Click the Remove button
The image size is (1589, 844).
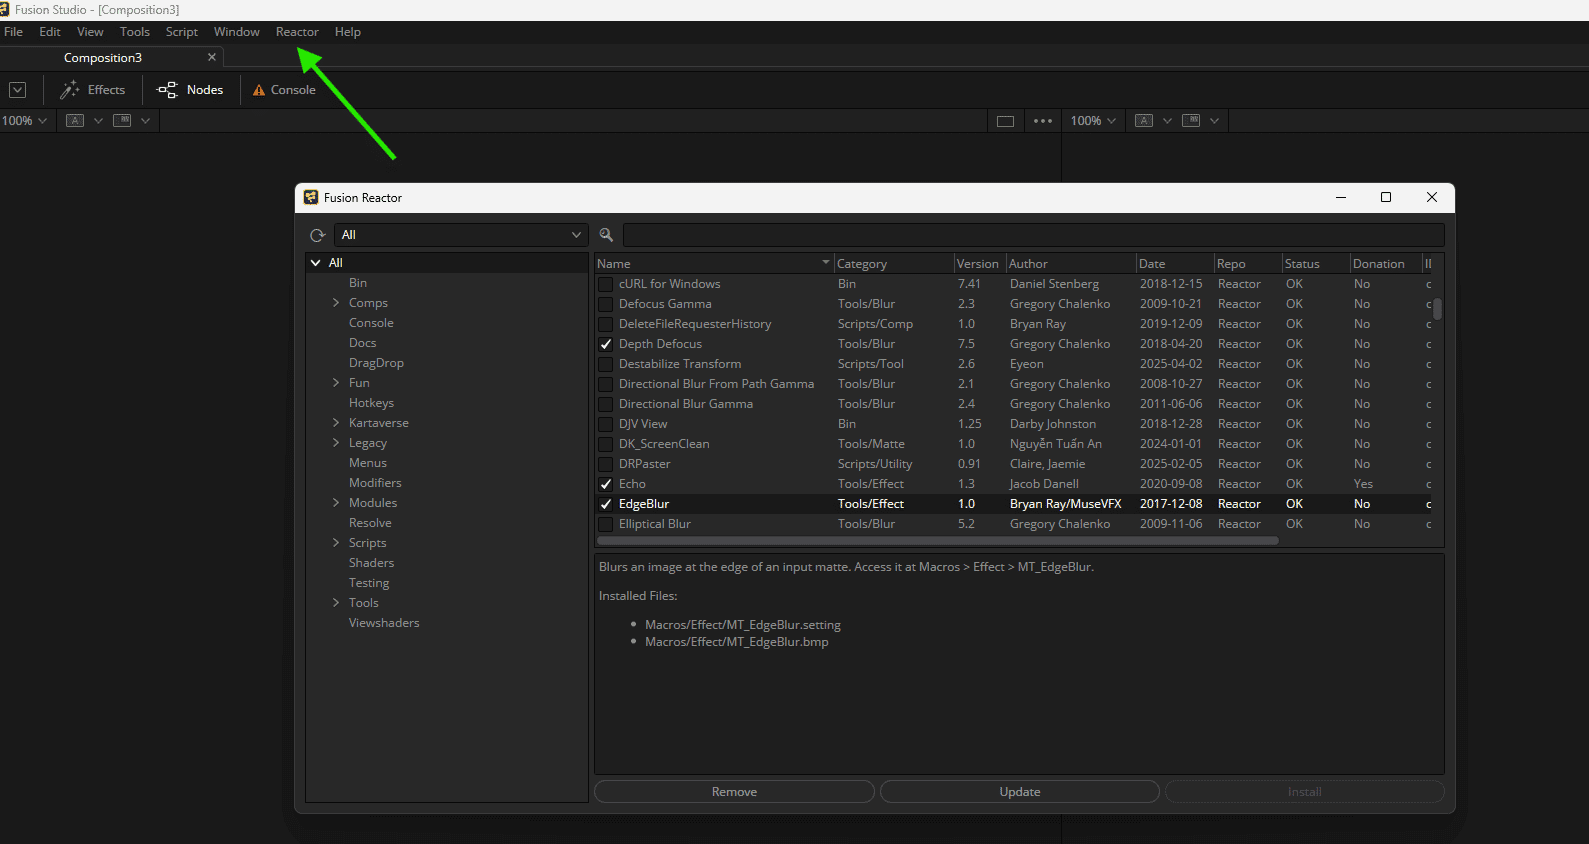click(734, 792)
